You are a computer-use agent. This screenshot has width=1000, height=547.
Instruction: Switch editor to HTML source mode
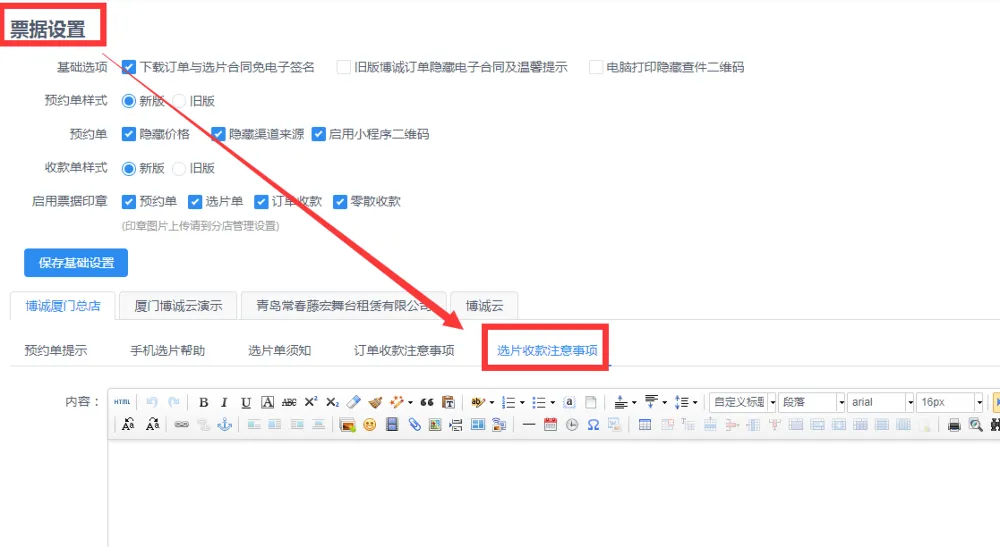click(122, 402)
